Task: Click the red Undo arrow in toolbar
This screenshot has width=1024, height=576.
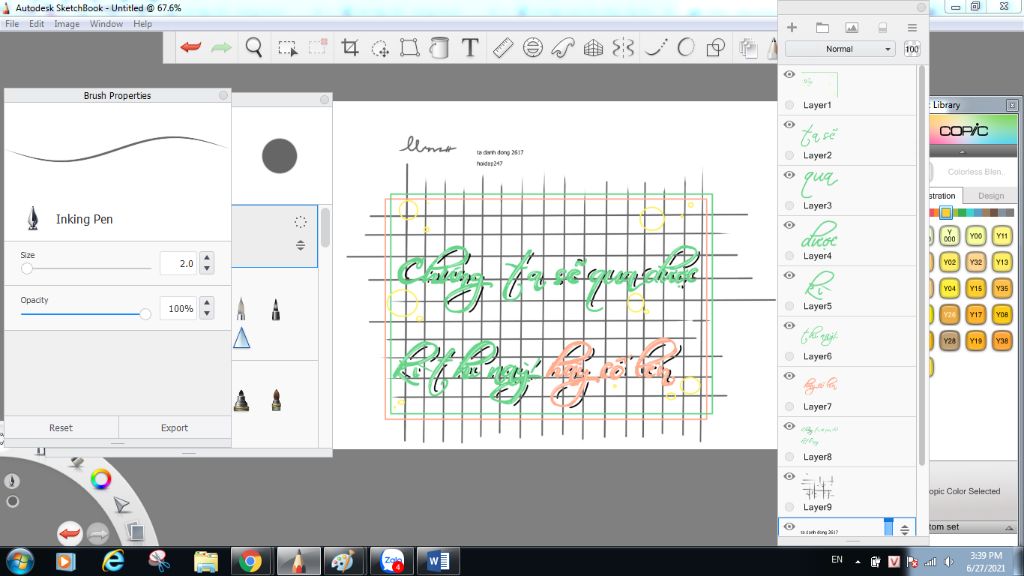Action: click(x=191, y=47)
